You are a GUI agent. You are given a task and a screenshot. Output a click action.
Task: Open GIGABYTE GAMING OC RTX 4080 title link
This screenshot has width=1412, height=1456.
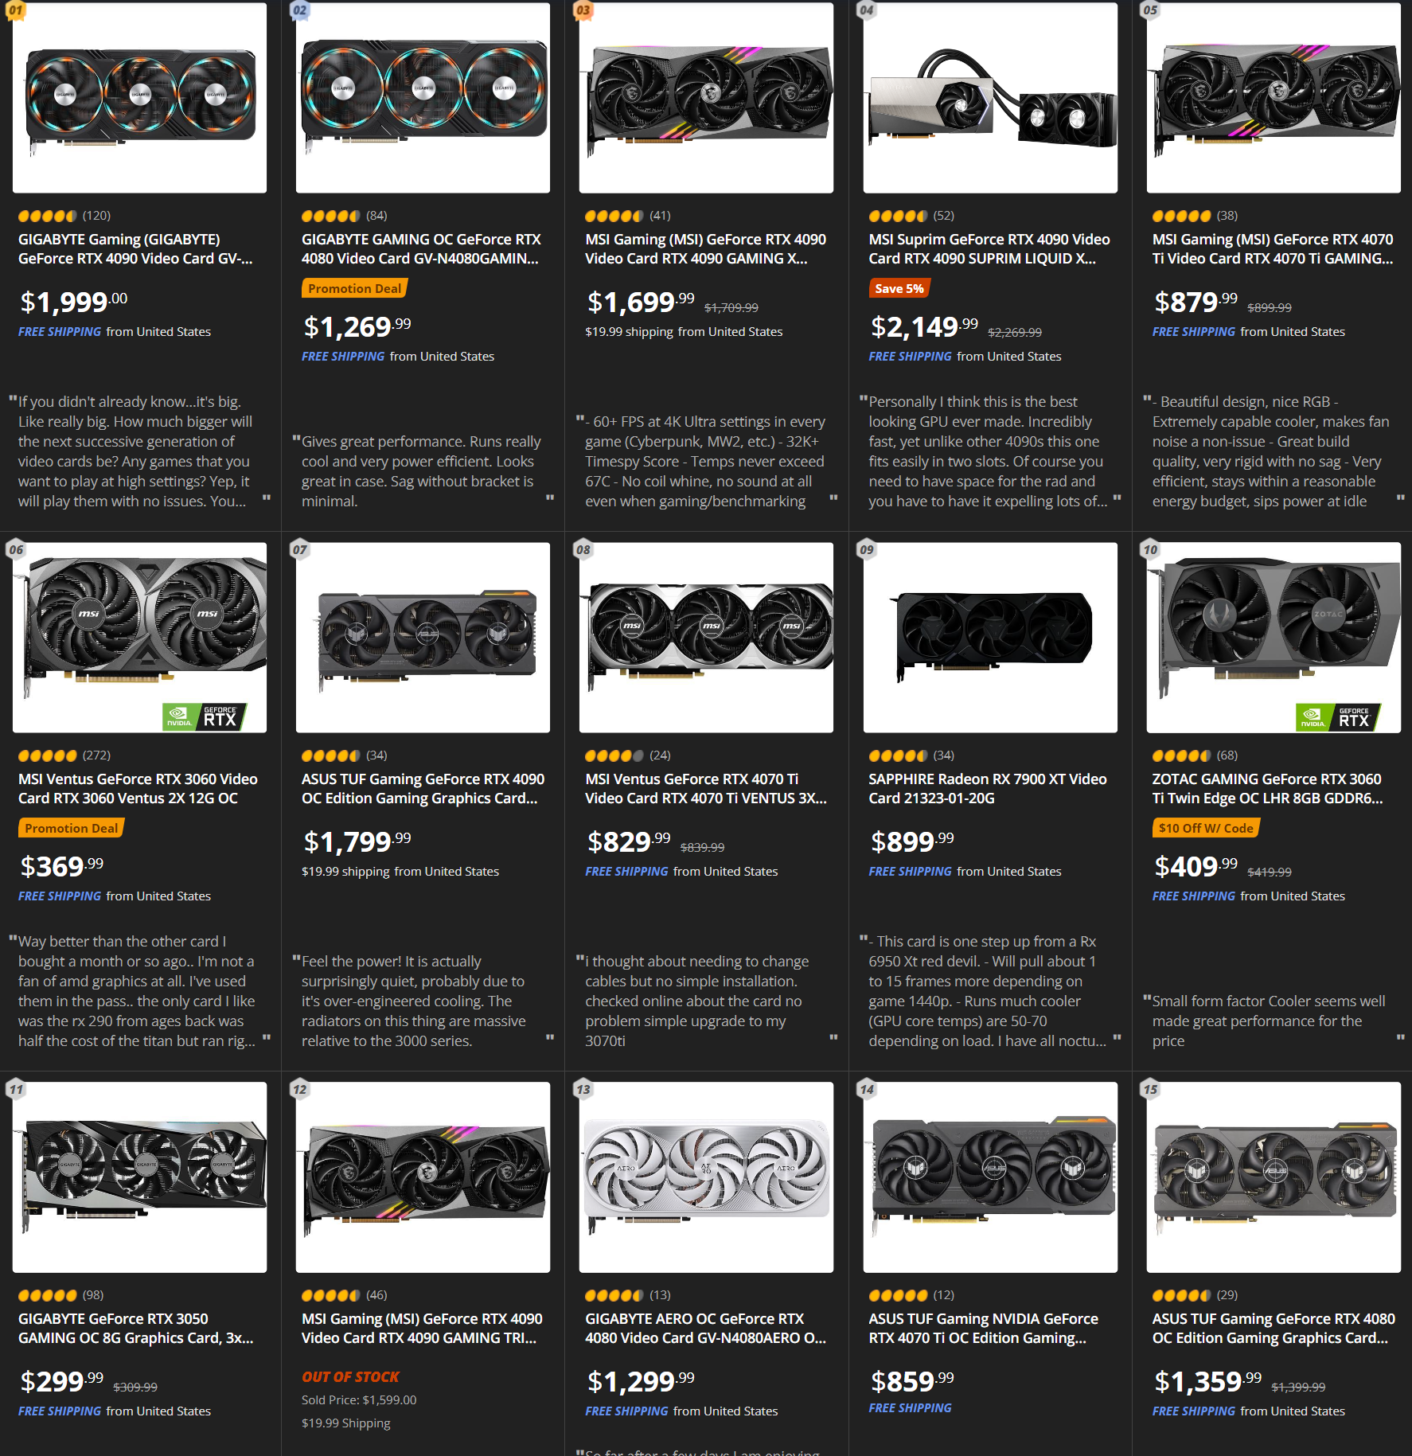coord(421,249)
